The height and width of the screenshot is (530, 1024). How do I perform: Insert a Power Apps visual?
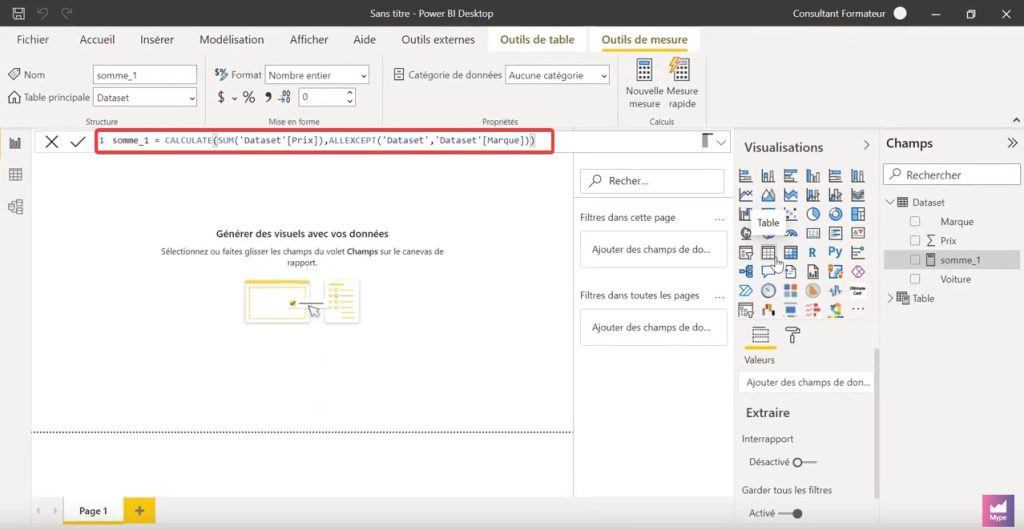pyautogui.click(x=857, y=271)
